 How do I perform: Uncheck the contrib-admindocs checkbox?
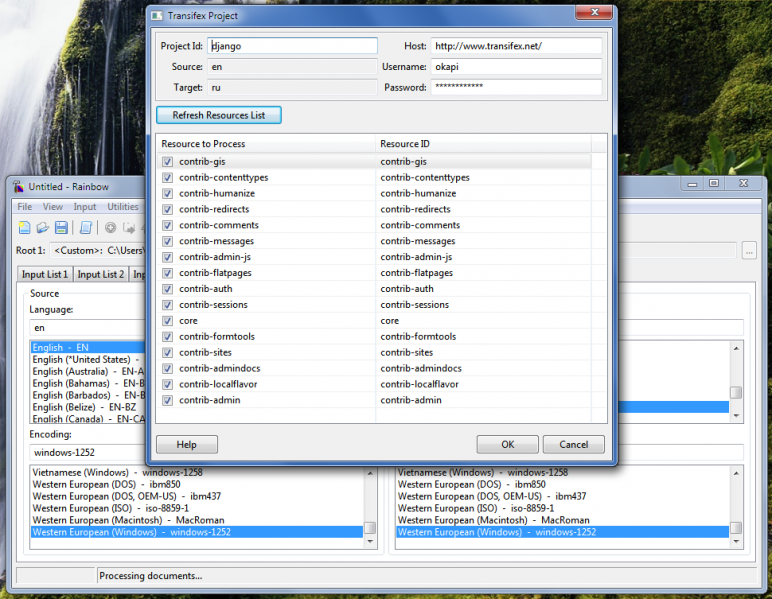click(167, 369)
